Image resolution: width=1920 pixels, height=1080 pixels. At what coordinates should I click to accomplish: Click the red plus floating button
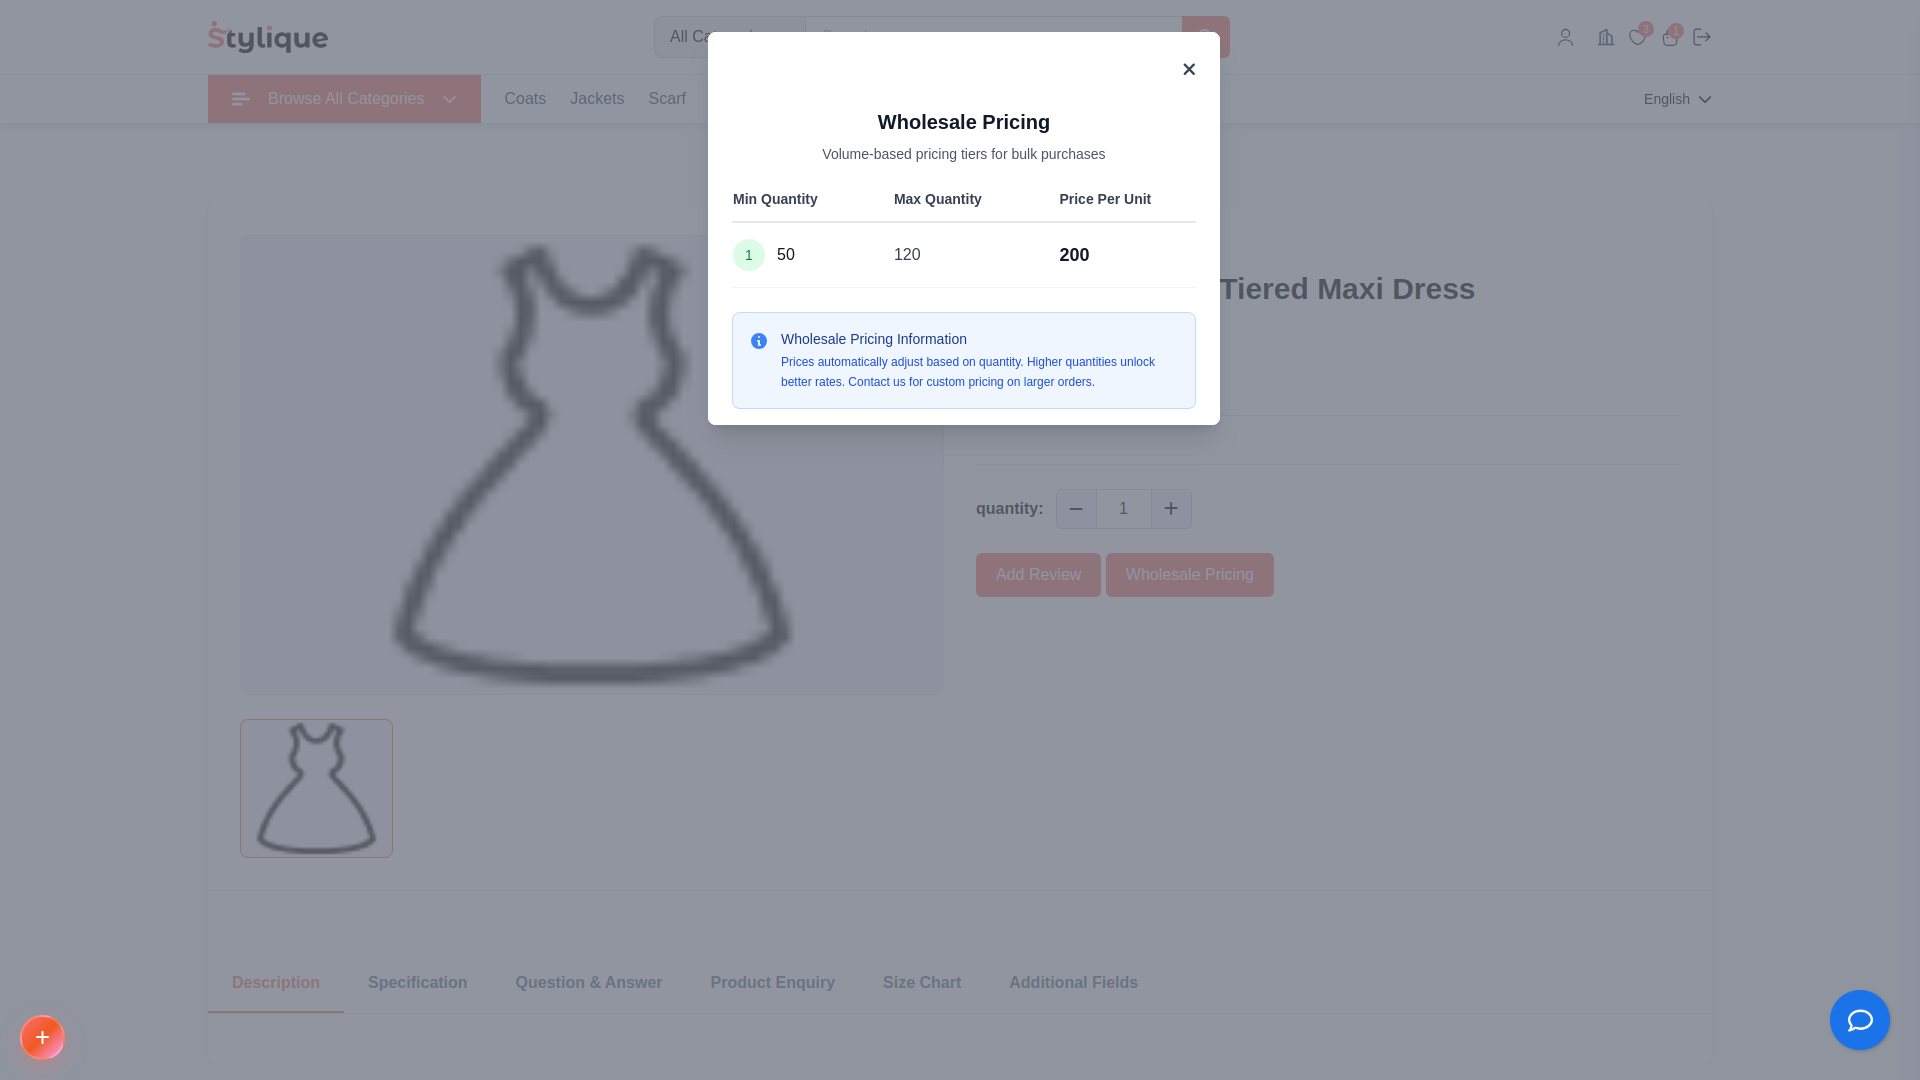pyautogui.click(x=42, y=1037)
